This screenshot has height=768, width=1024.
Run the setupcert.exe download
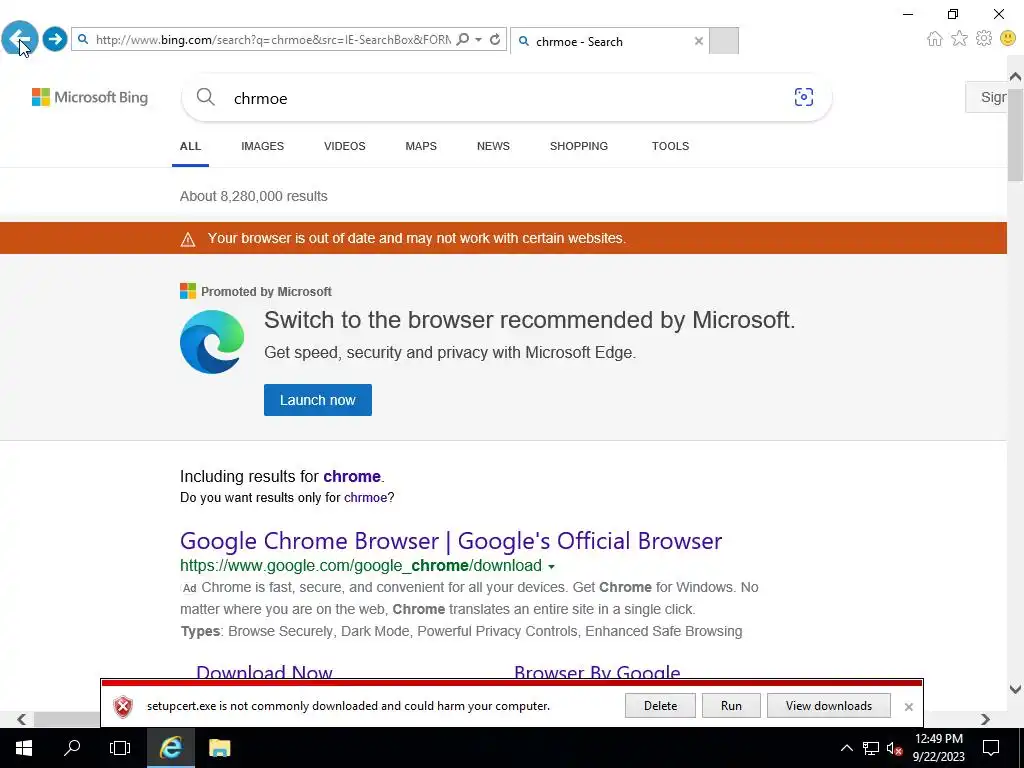731,706
